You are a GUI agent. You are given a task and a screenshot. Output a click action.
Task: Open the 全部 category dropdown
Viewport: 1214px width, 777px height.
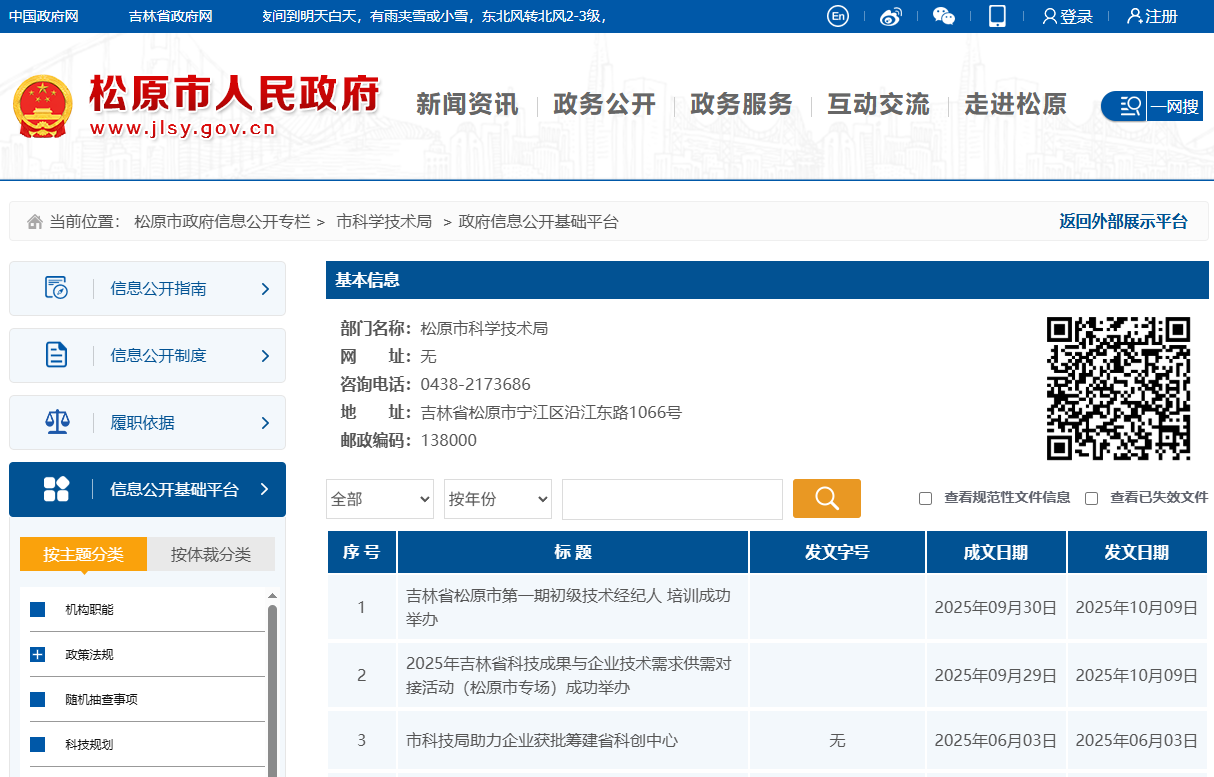pos(379,499)
